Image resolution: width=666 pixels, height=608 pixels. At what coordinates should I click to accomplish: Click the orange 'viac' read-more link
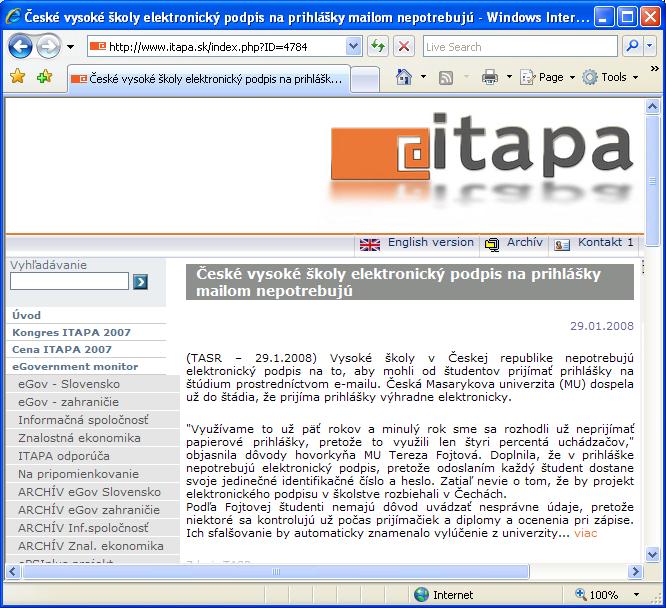585,533
